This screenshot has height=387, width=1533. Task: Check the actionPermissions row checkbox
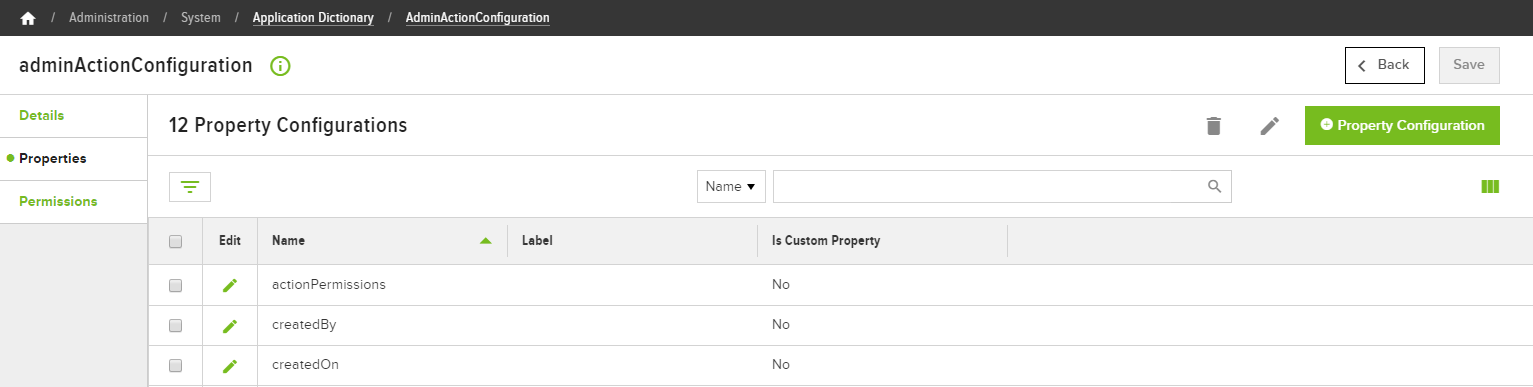pyautogui.click(x=176, y=285)
